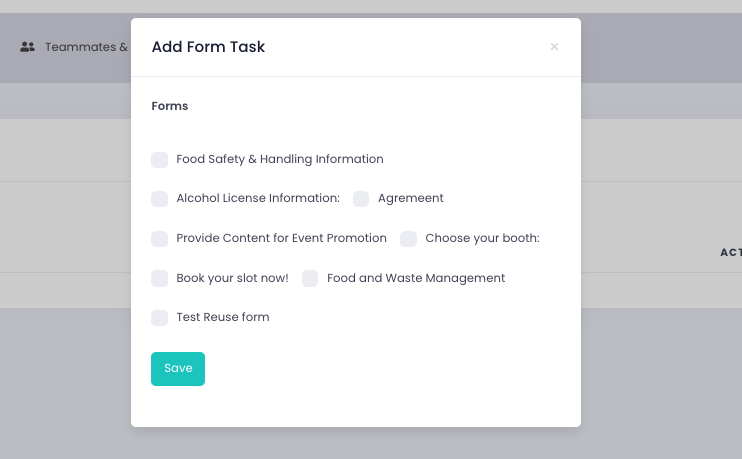Click the 'Provide Content for Event Promotion' label text
The width and height of the screenshot is (742, 459).
[281, 239]
